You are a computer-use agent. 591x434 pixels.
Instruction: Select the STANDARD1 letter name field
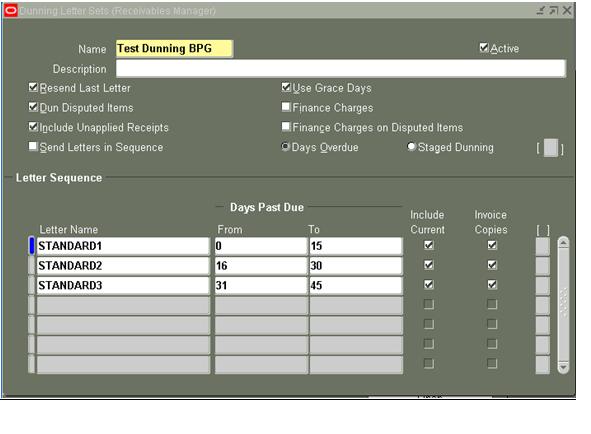pos(123,246)
